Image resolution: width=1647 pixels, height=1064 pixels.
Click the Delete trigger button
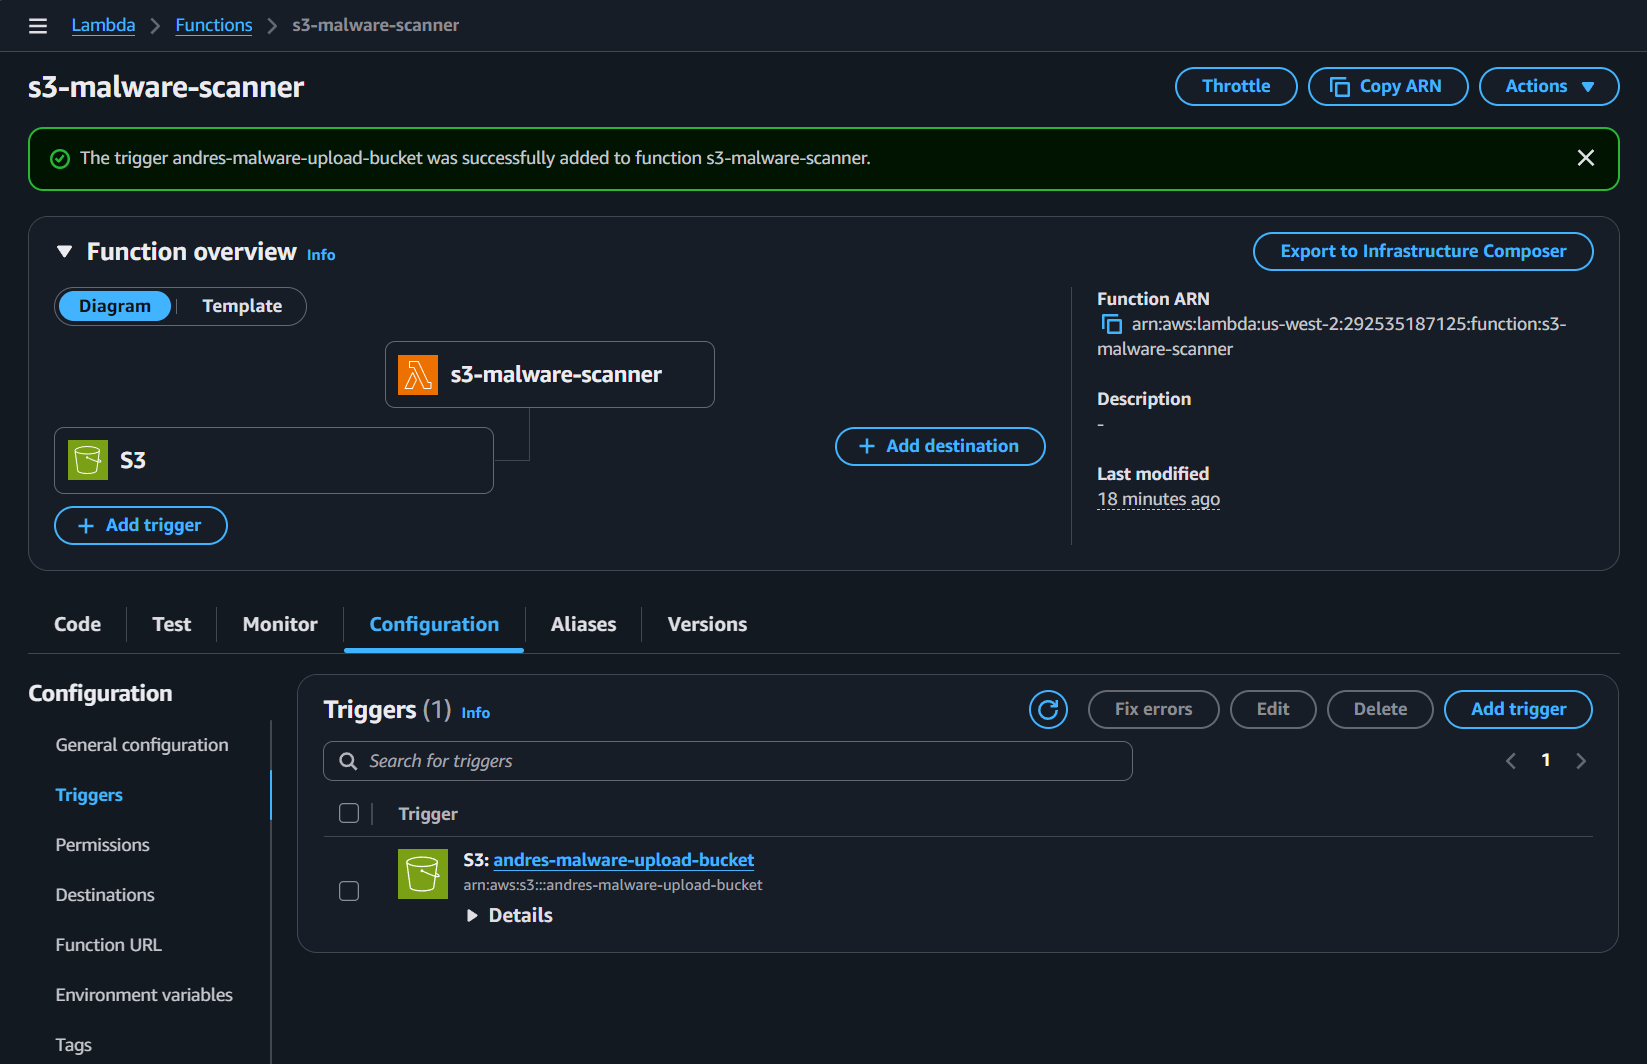[1380, 710]
